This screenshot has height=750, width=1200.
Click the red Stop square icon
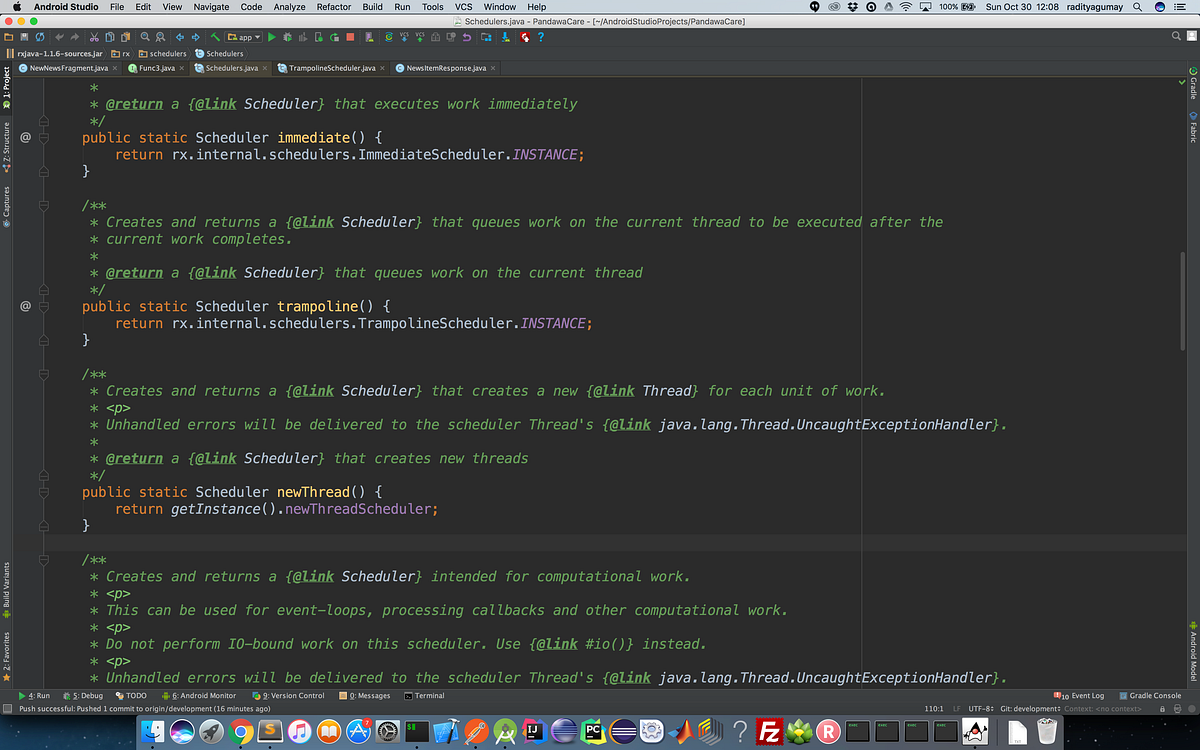point(350,37)
